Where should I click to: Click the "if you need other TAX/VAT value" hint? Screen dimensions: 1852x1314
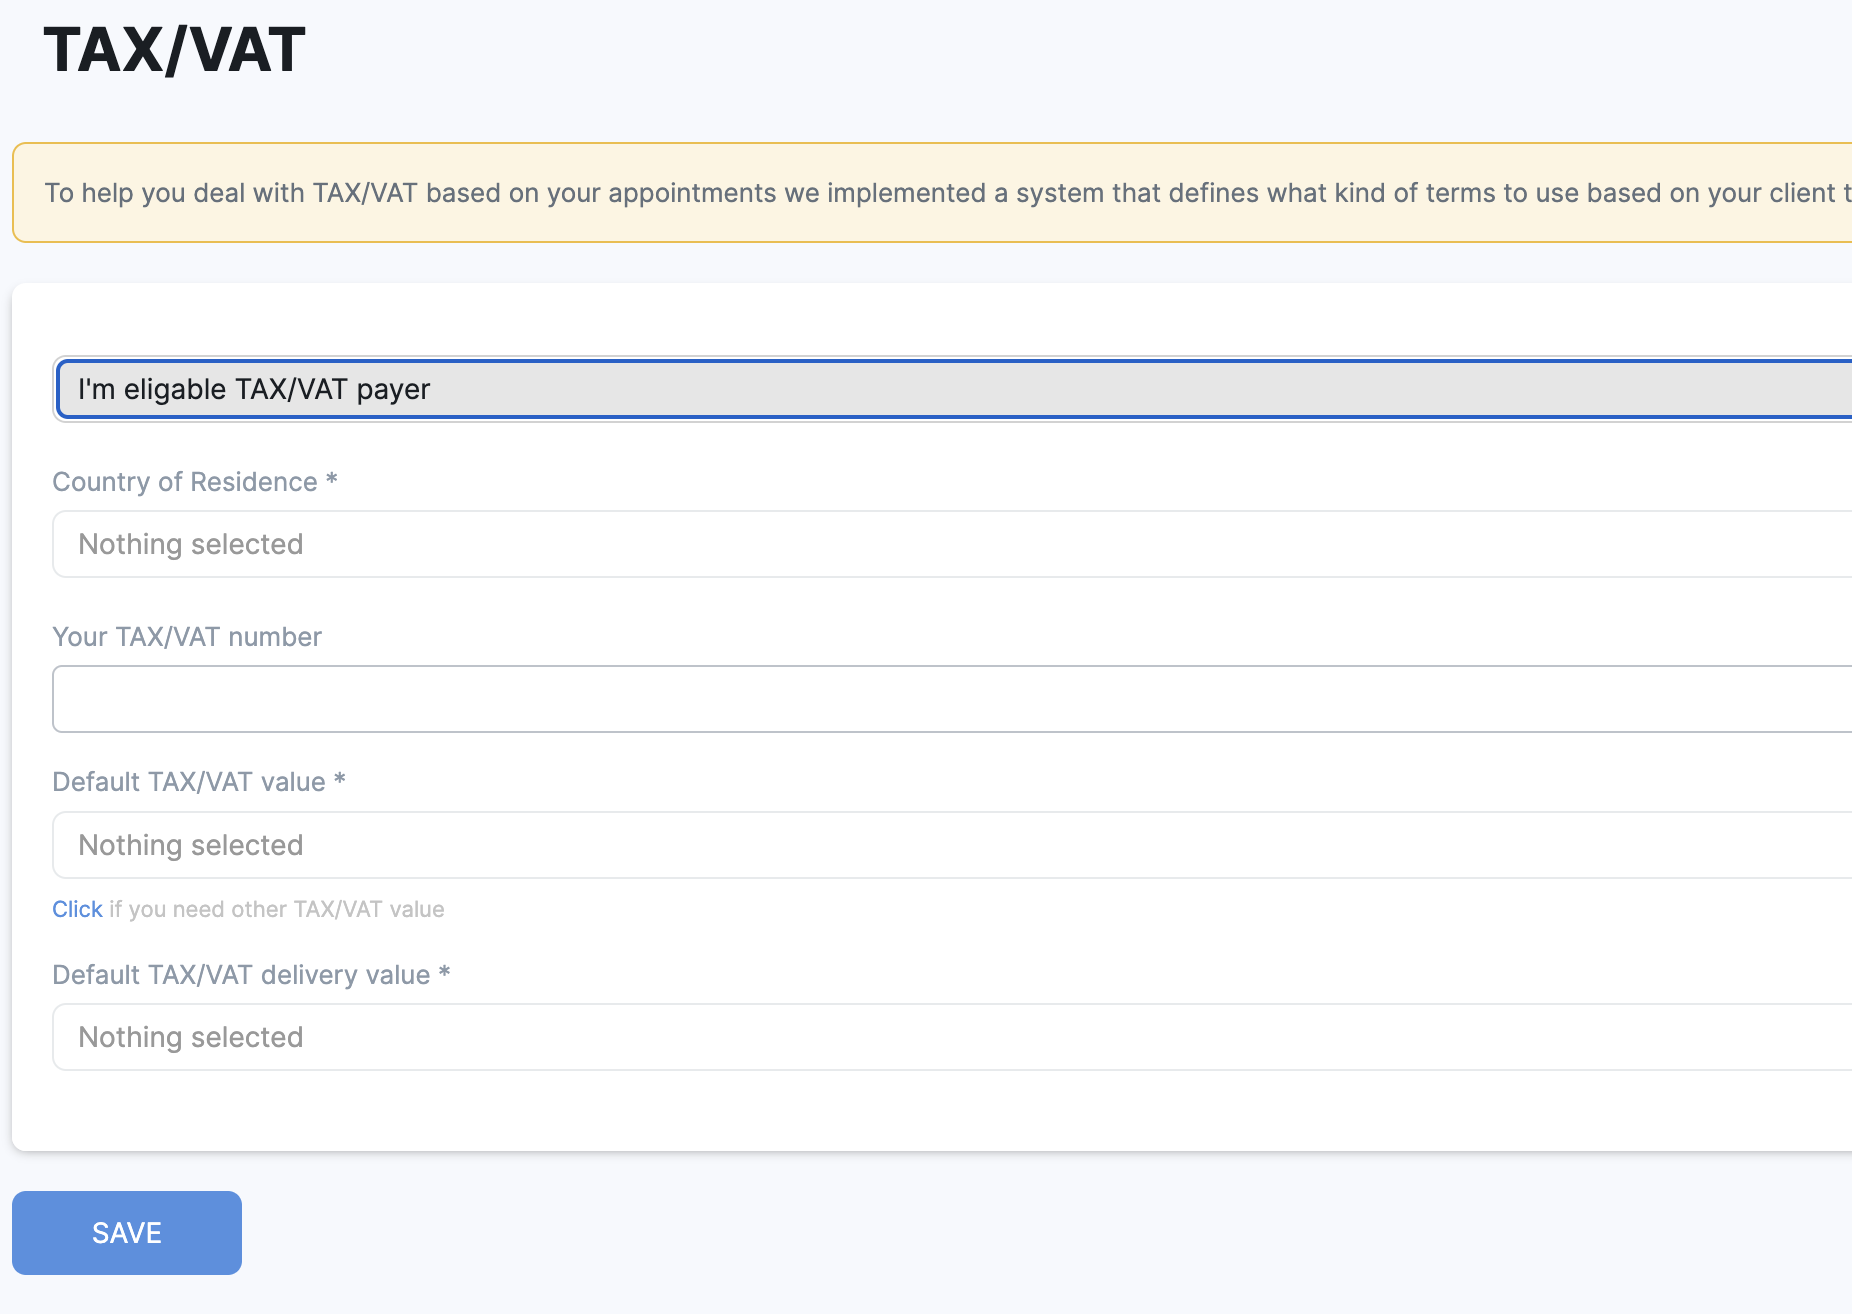[277, 909]
